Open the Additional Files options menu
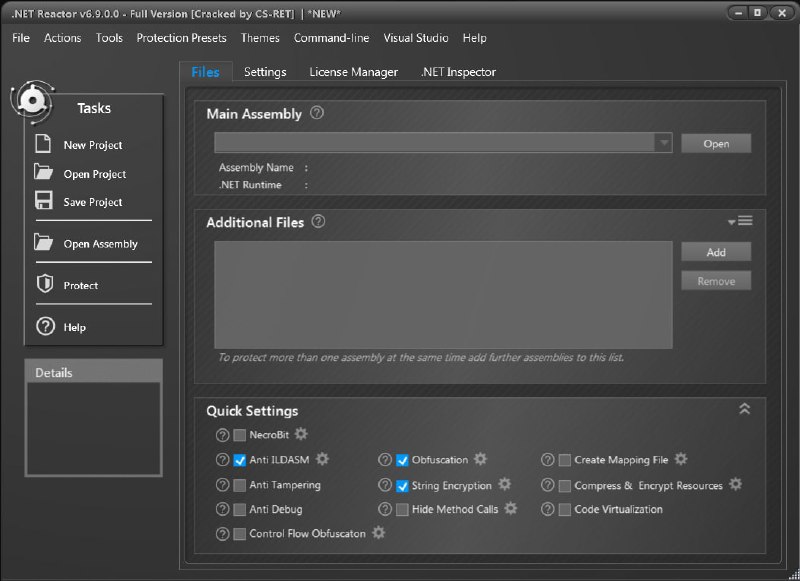Viewport: 800px width, 581px height. 740,221
